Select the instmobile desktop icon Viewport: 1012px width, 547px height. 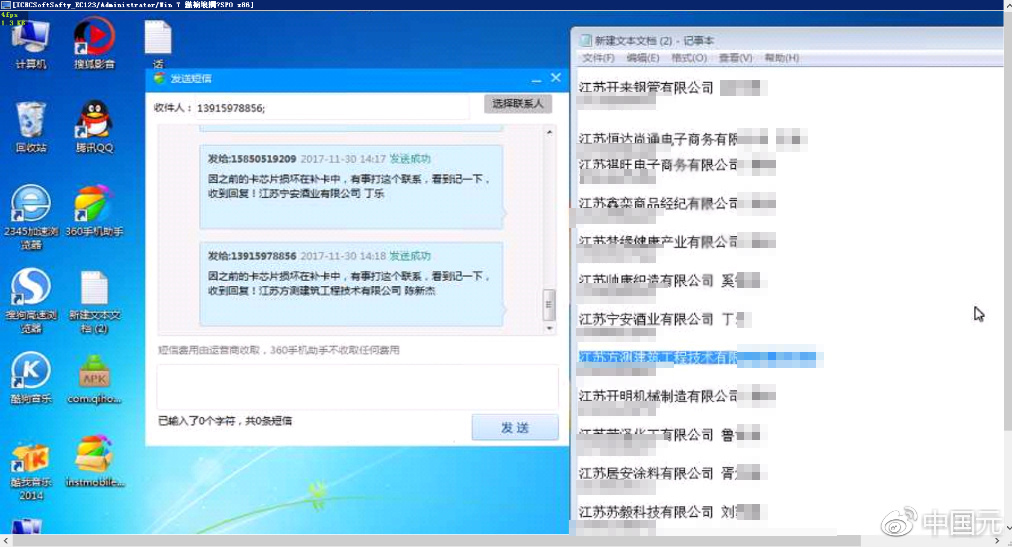point(94,462)
